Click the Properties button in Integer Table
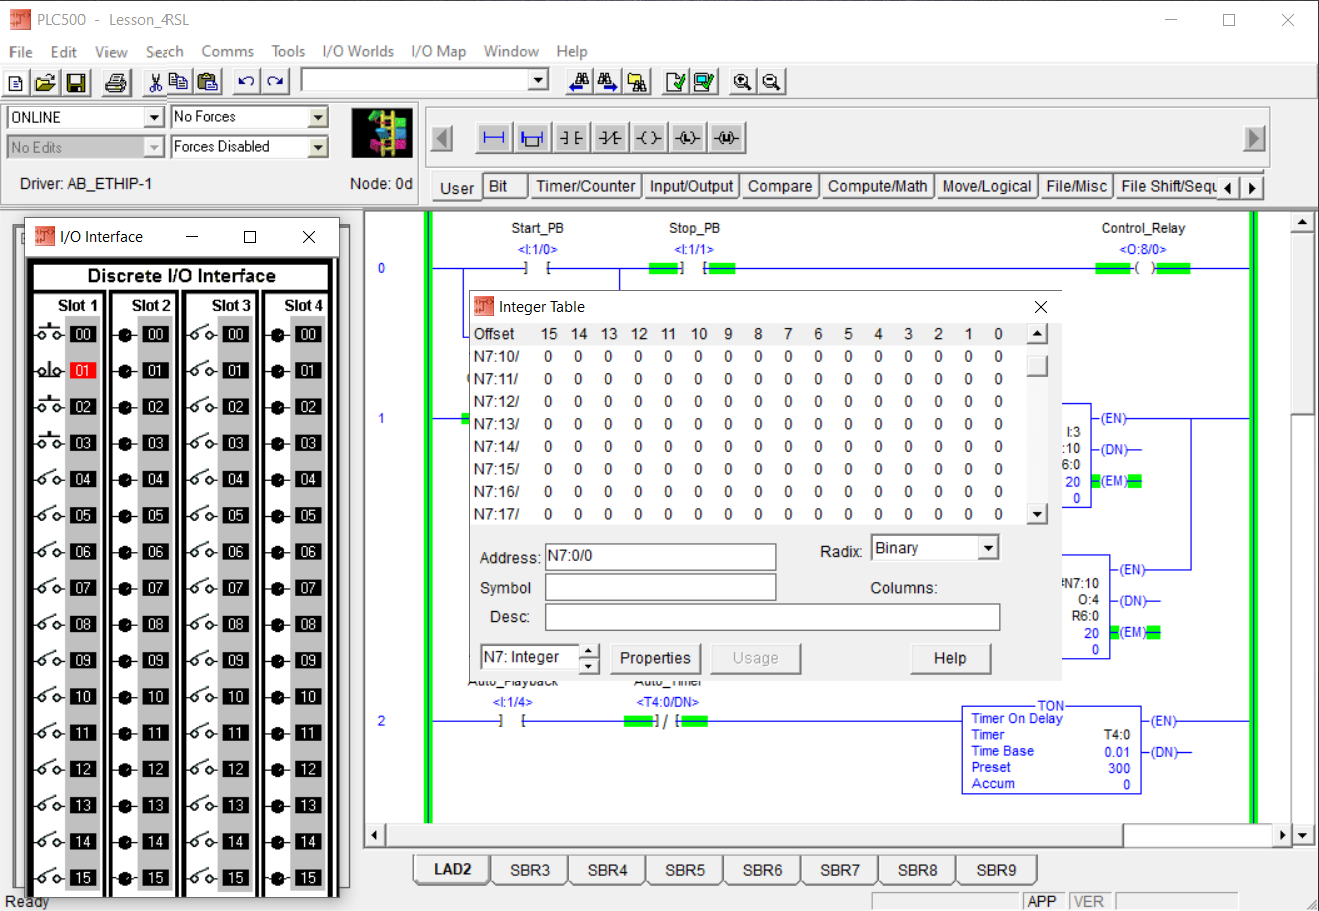 pyautogui.click(x=655, y=658)
